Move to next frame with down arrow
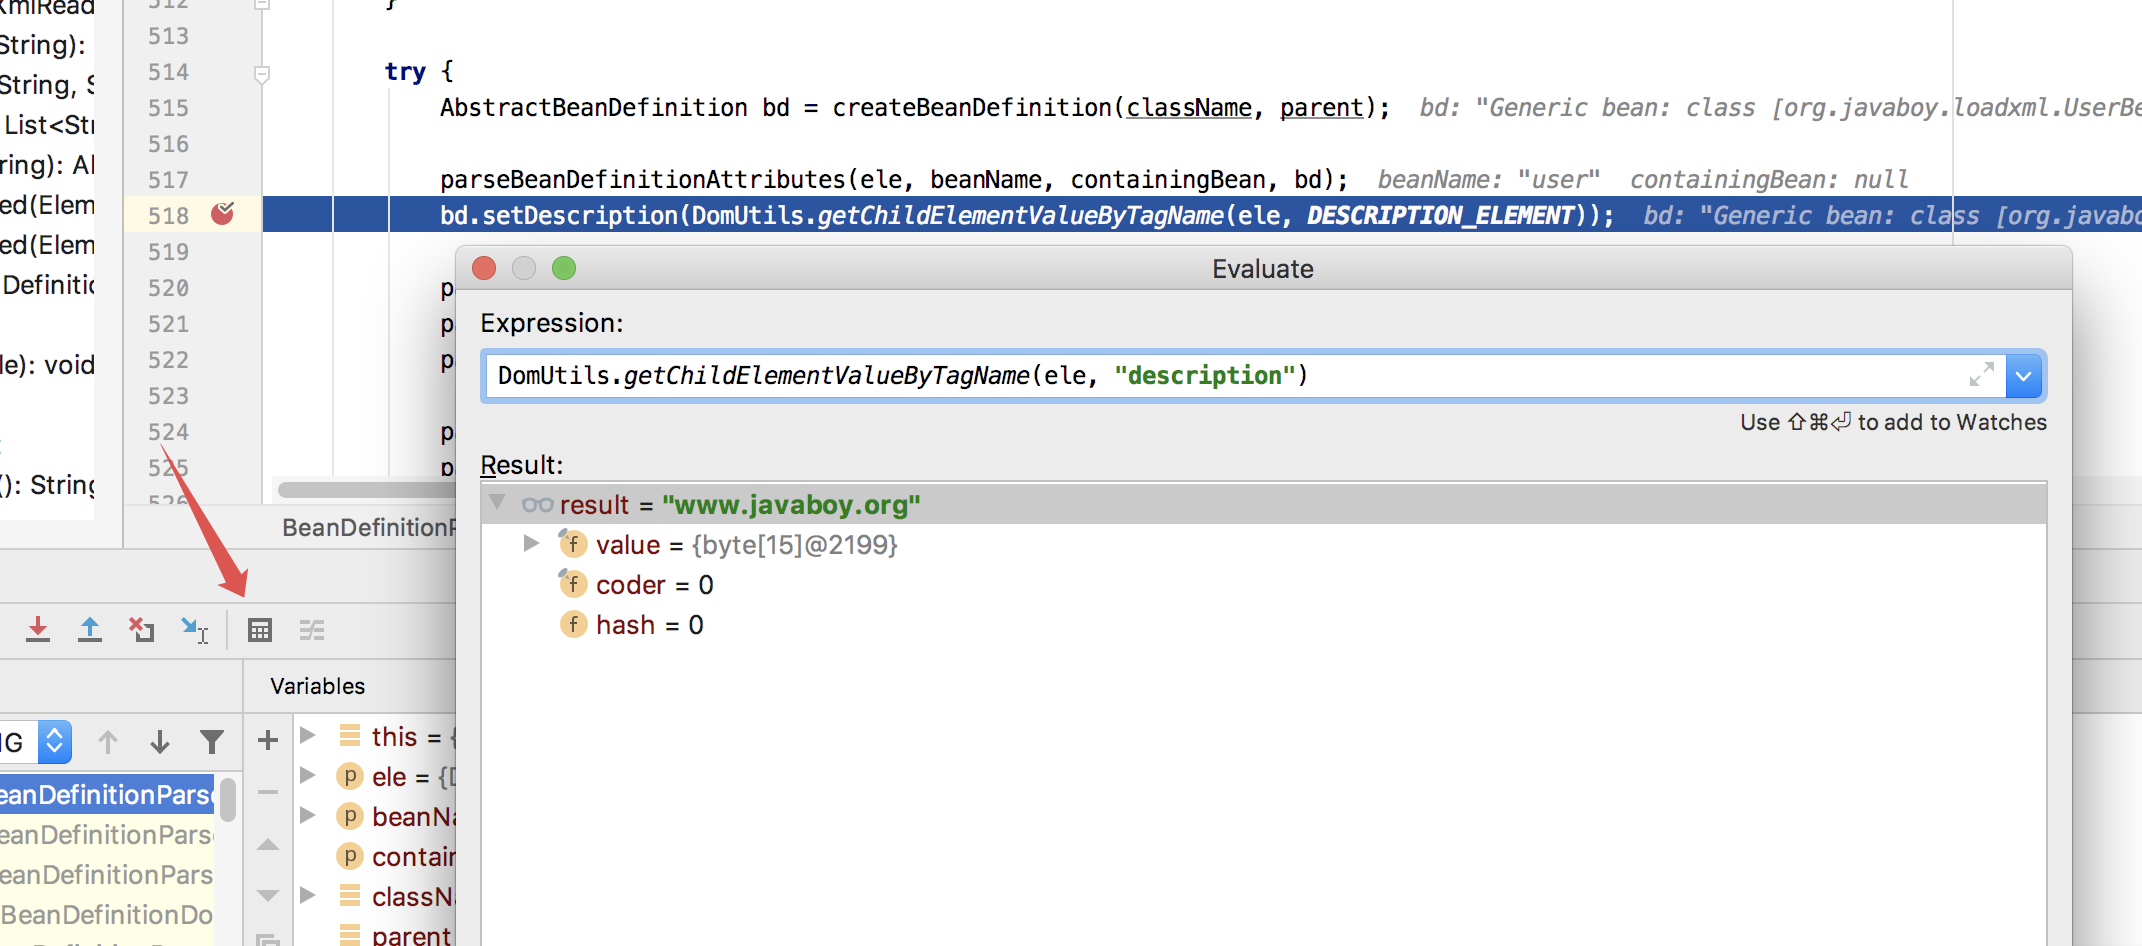This screenshot has height=946, width=2142. point(160,742)
